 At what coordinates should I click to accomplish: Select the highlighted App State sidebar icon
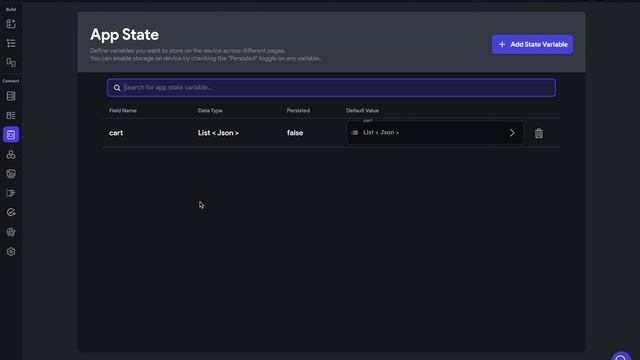coord(11,135)
